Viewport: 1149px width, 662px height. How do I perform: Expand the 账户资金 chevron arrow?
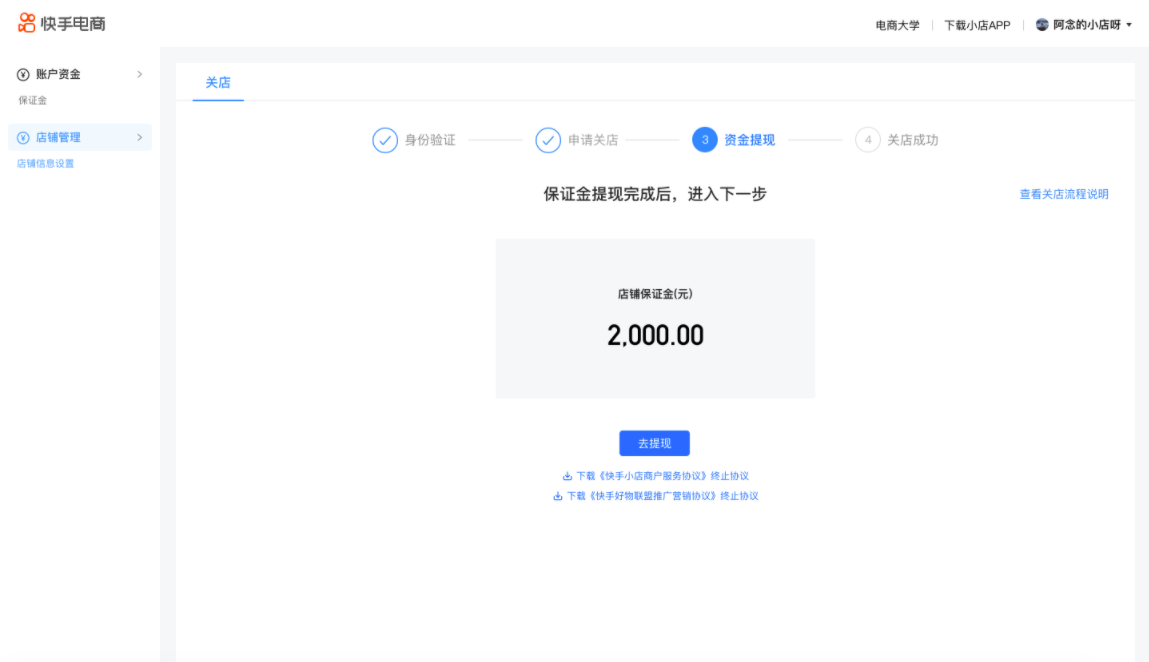click(139, 75)
